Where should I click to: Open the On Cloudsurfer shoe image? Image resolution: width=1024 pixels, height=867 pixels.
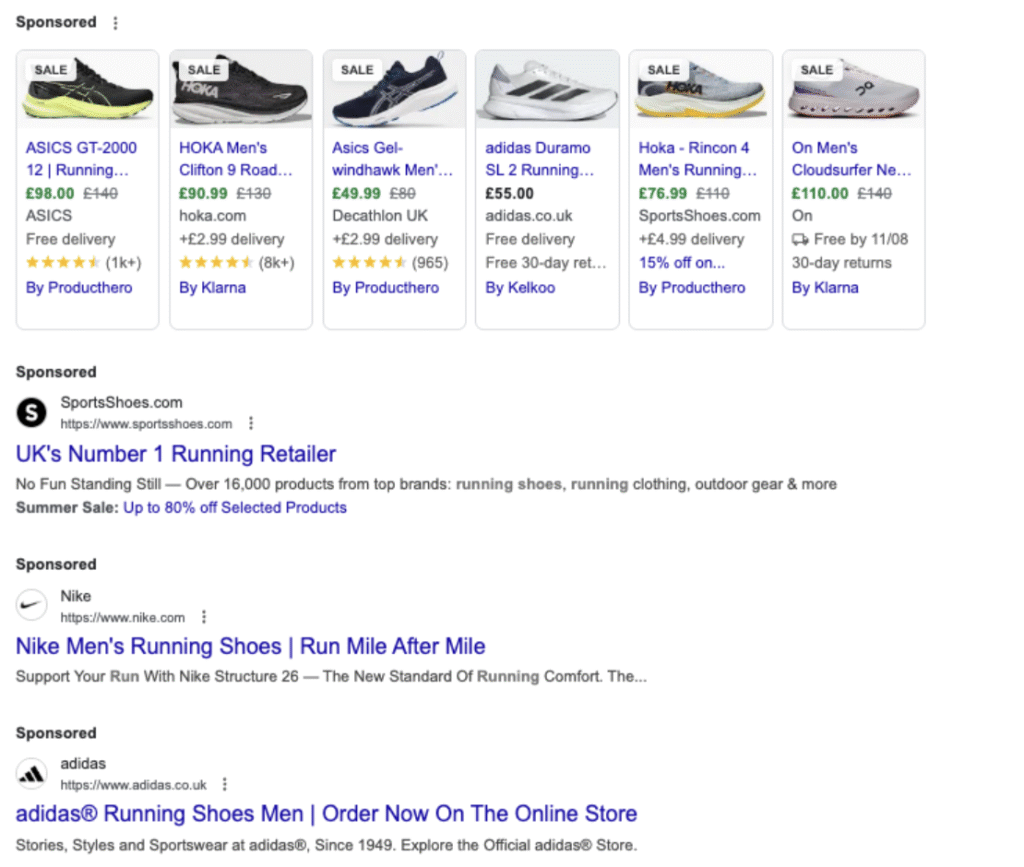click(x=854, y=89)
